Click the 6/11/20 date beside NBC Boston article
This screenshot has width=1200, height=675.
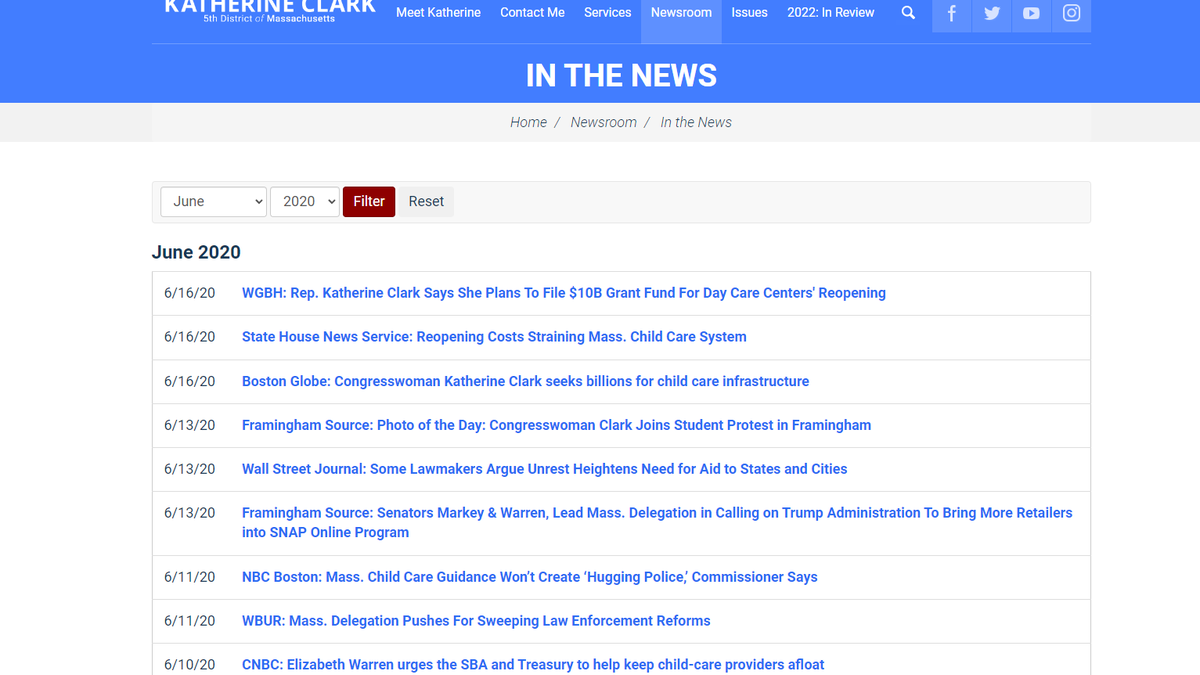190,577
